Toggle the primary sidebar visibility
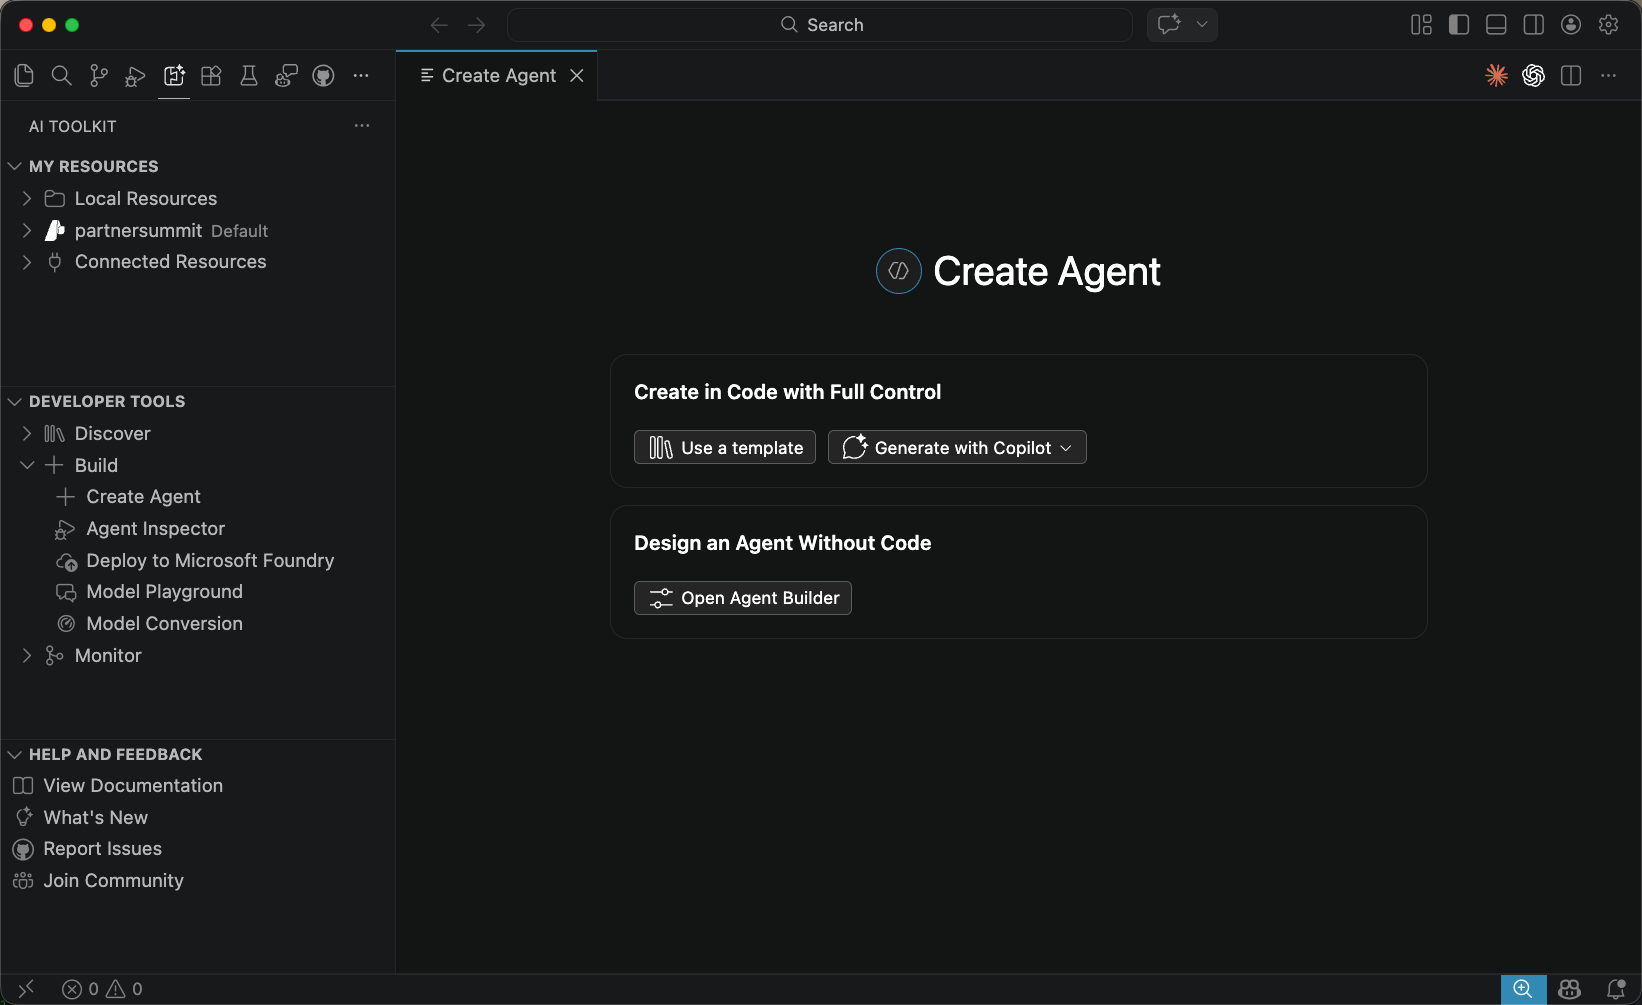The height and width of the screenshot is (1005, 1642). pyautogui.click(x=1459, y=25)
